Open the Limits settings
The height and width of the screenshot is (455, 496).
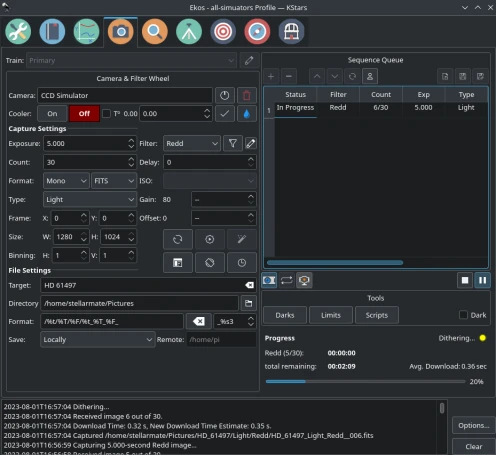(331, 315)
